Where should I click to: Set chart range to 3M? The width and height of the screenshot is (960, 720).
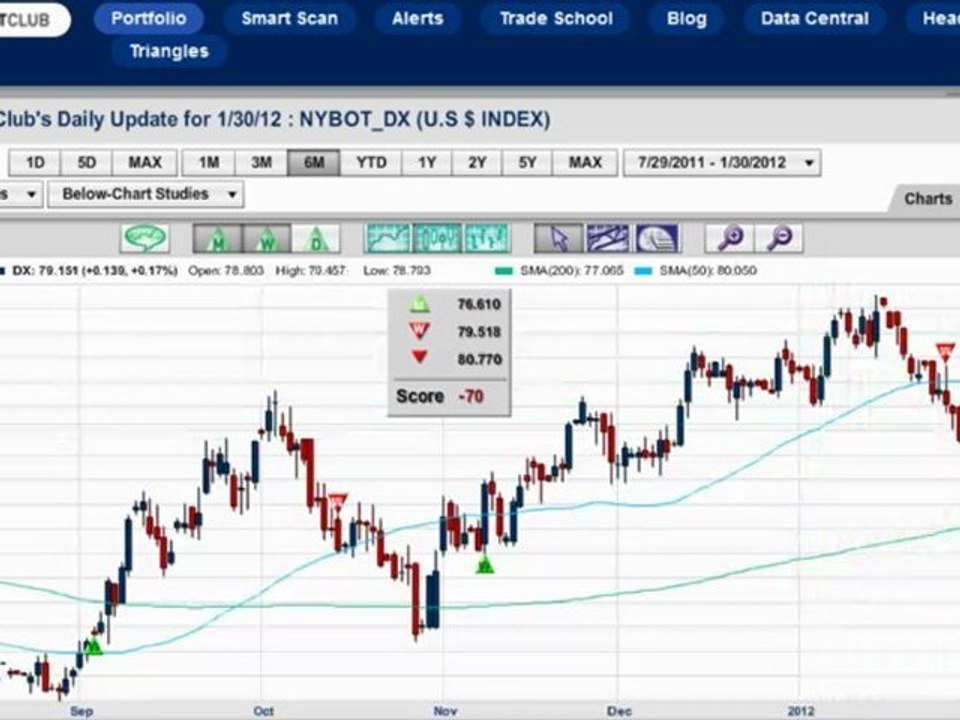261,162
